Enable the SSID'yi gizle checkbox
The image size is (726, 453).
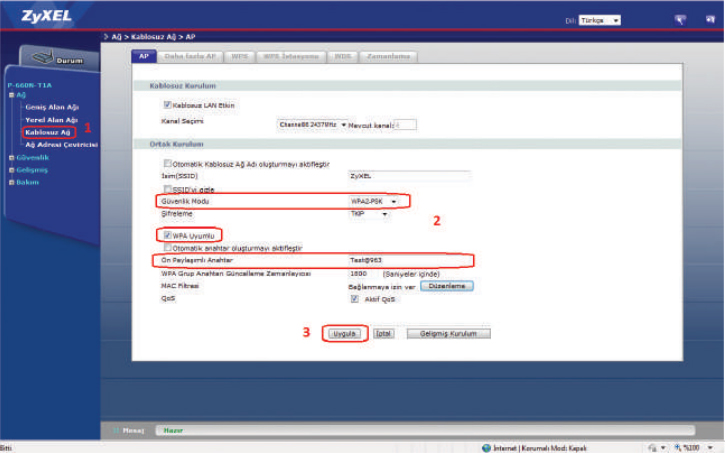pos(167,188)
